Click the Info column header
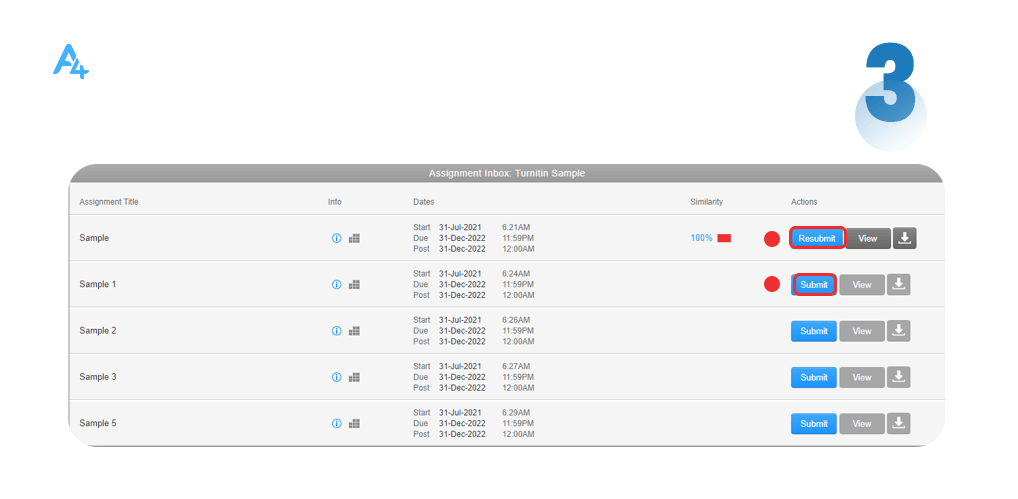 coord(334,202)
